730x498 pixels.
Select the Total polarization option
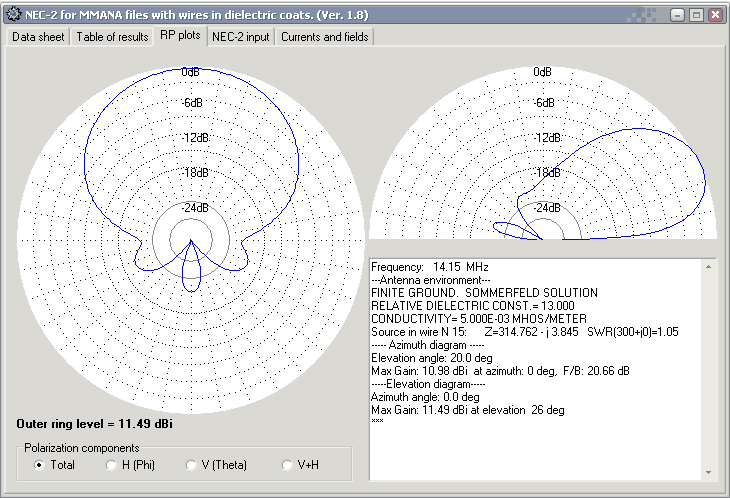pyautogui.click(x=39, y=465)
